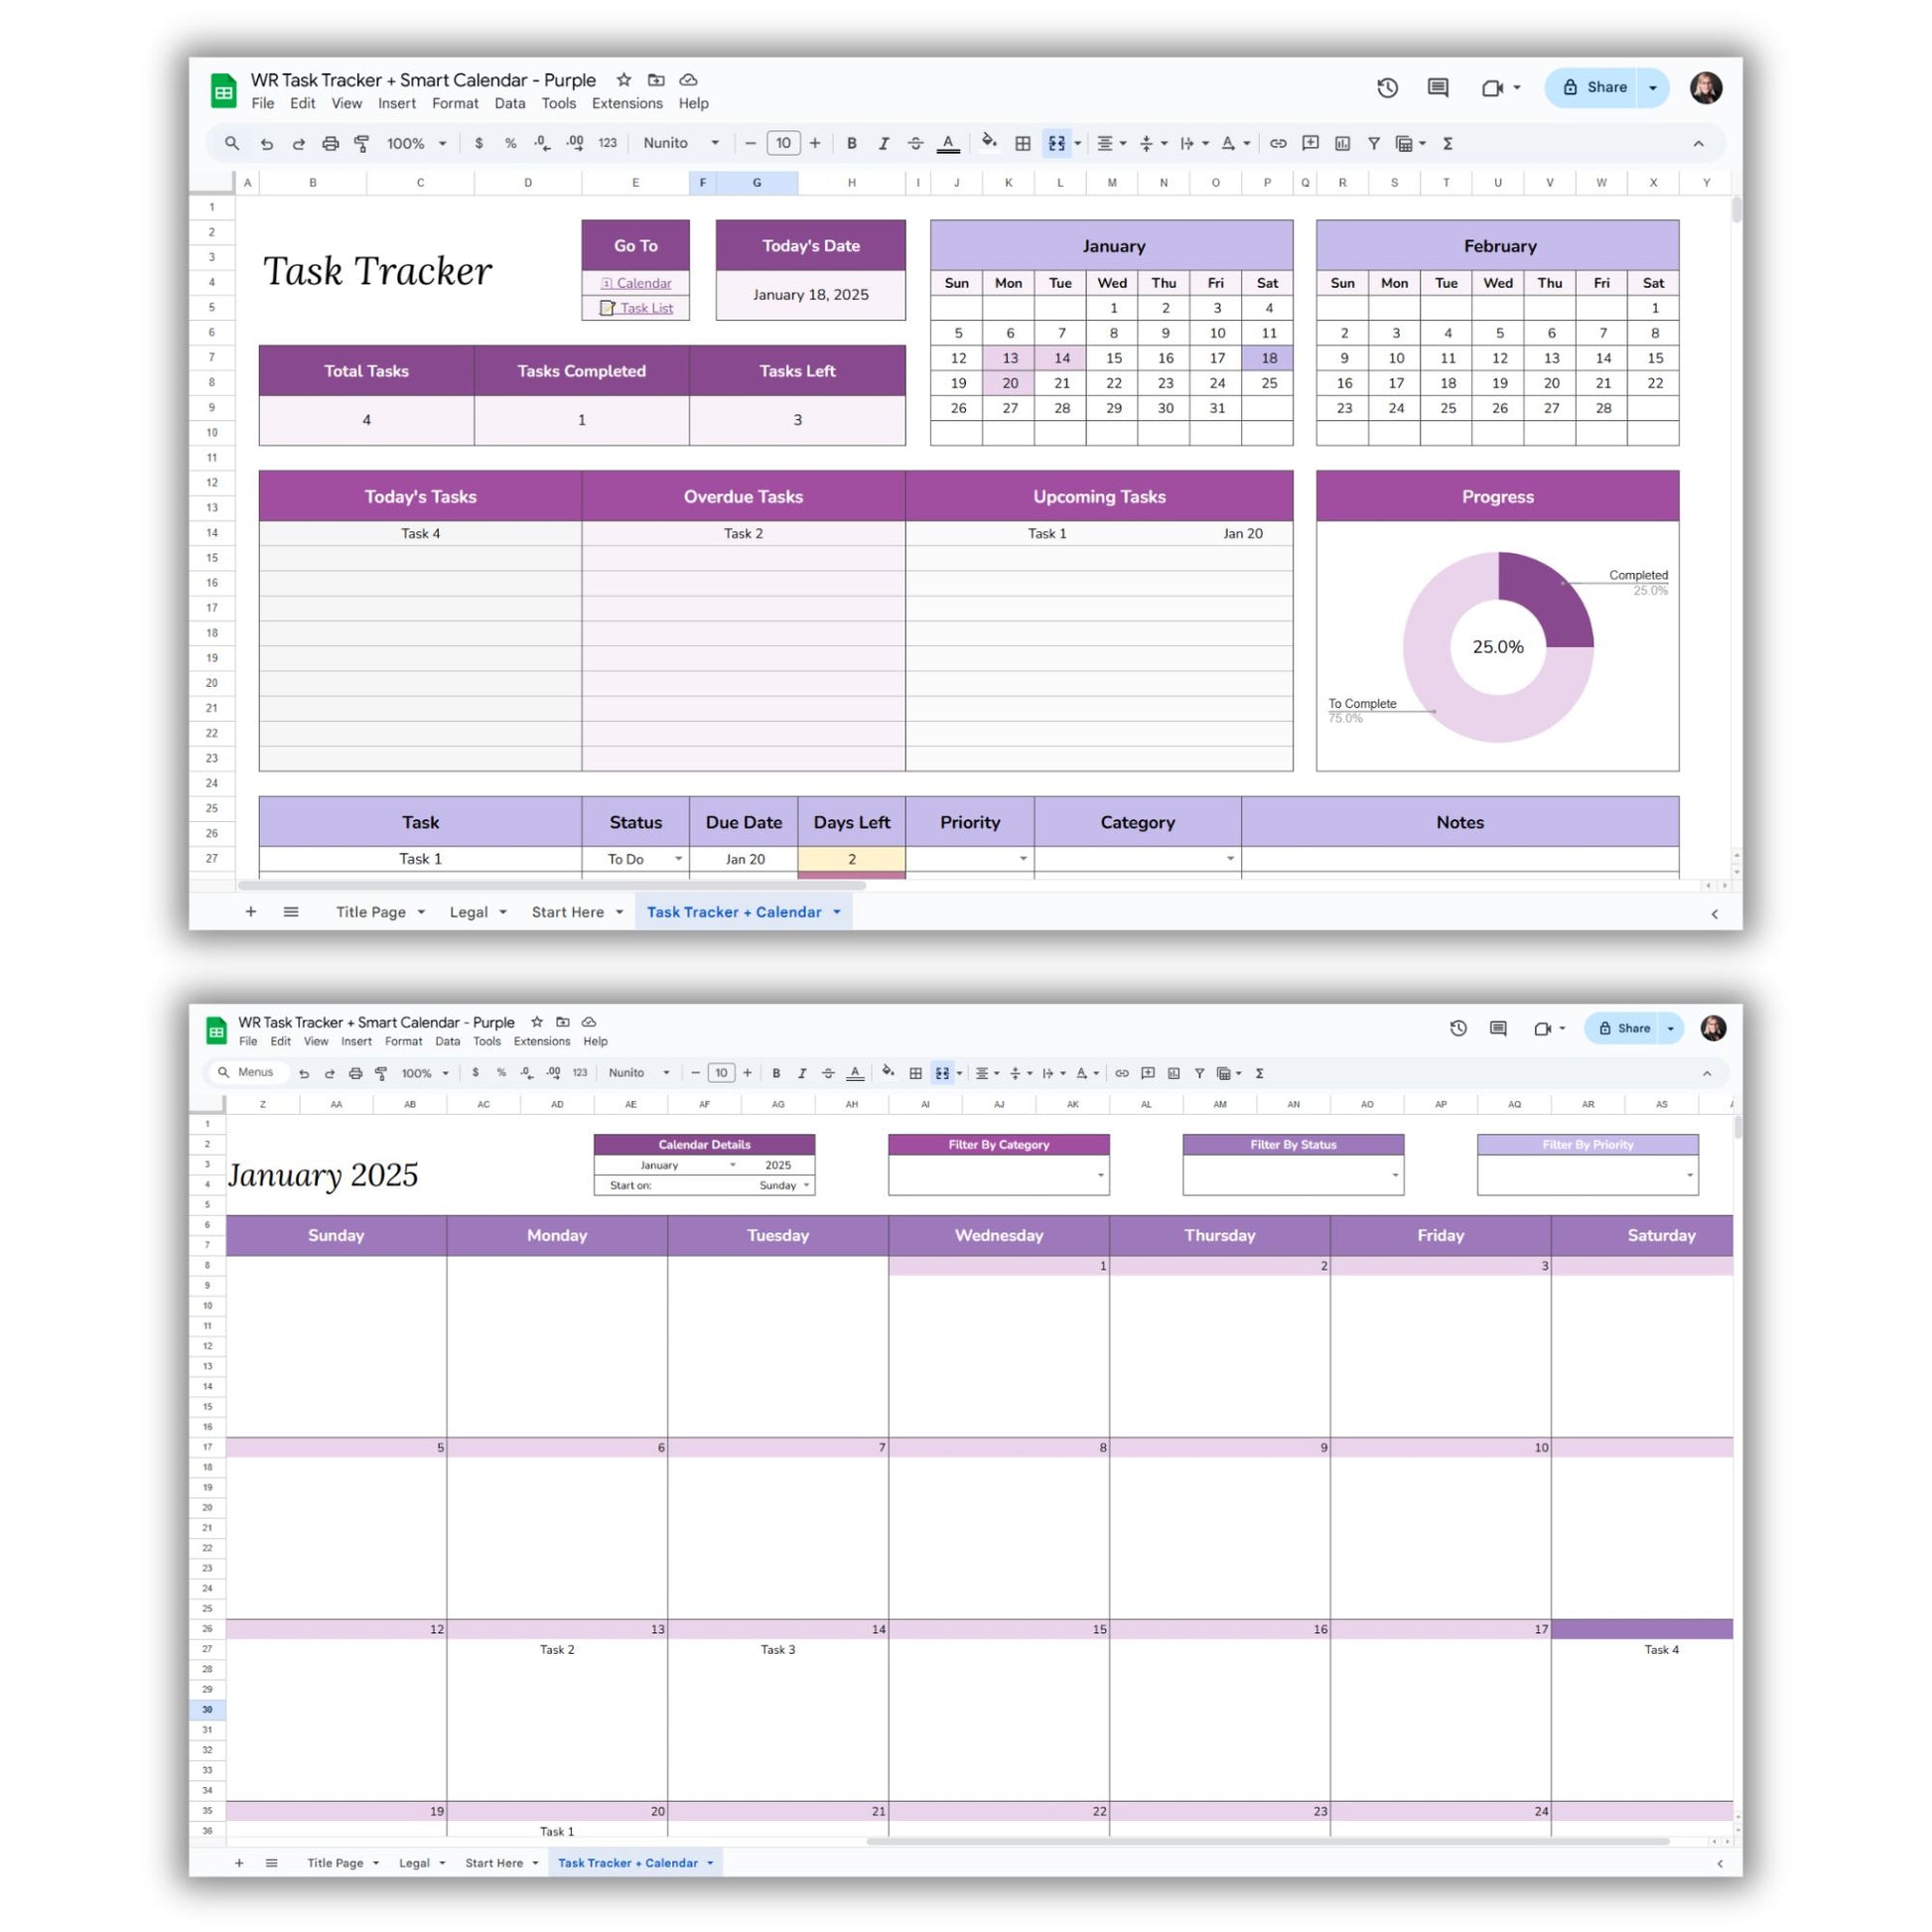The image size is (1932, 1932).
Task: Open File menu in top window
Action: pos(263,103)
